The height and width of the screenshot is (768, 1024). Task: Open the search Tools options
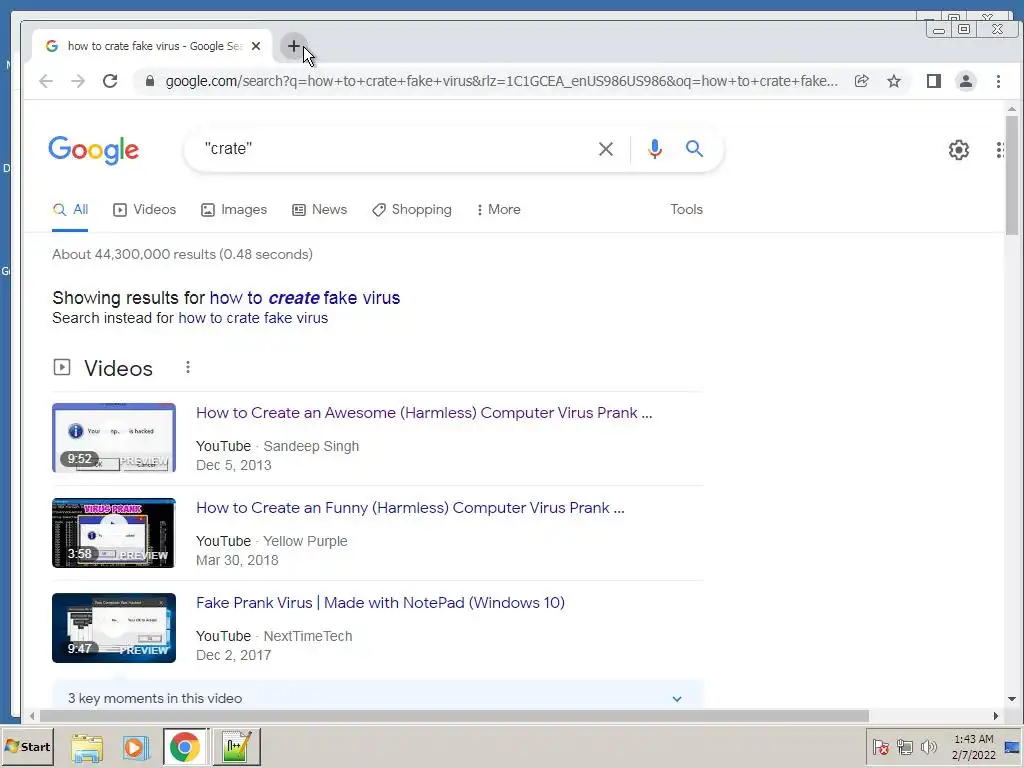[686, 210]
